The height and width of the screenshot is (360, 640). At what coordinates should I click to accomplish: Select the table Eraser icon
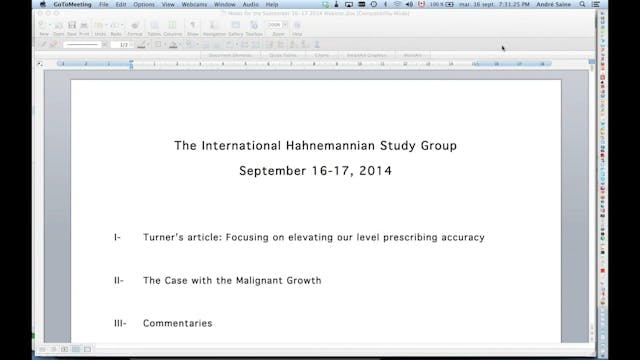(53, 44)
